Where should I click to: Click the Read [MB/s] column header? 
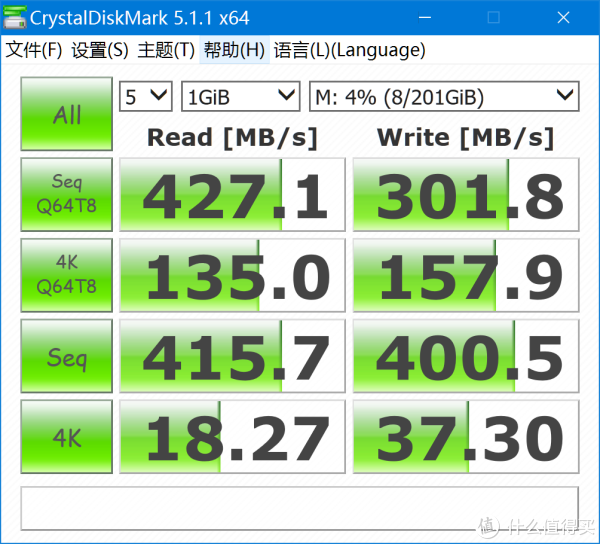(x=232, y=138)
